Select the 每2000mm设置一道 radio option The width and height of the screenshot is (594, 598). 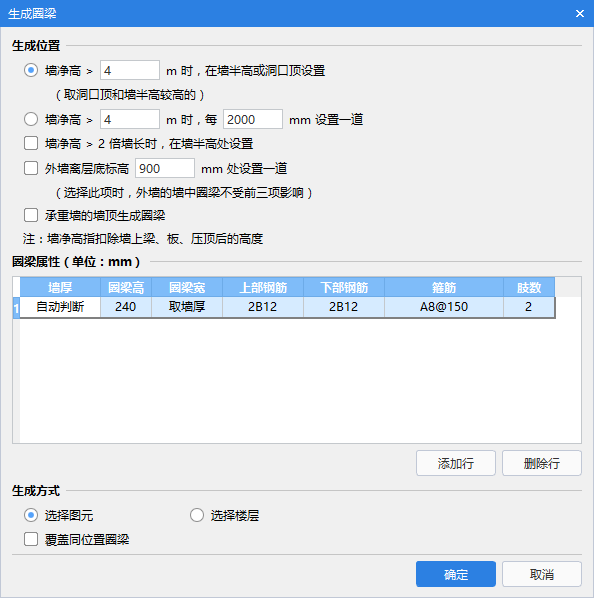pyautogui.click(x=31, y=119)
